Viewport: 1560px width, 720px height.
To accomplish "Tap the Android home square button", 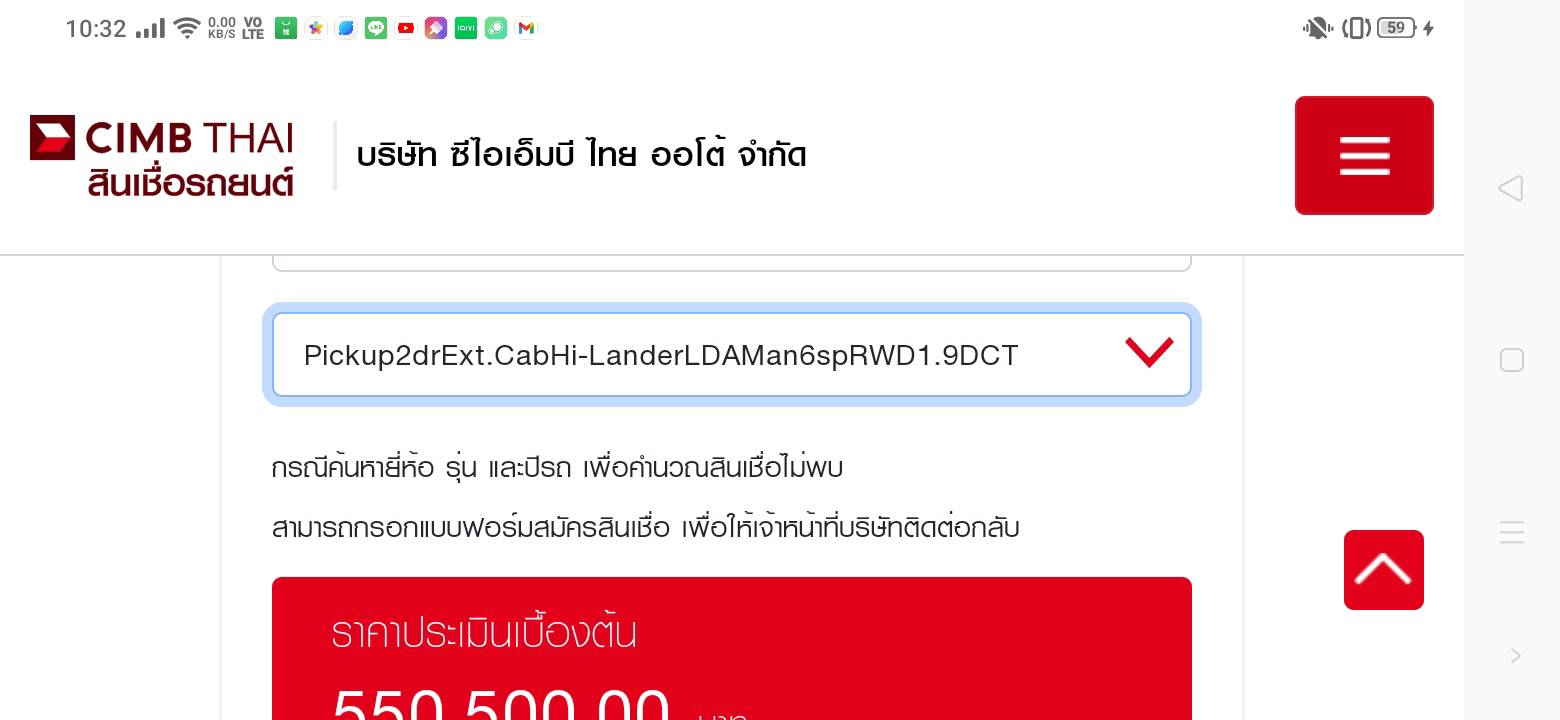I will point(1512,360).
